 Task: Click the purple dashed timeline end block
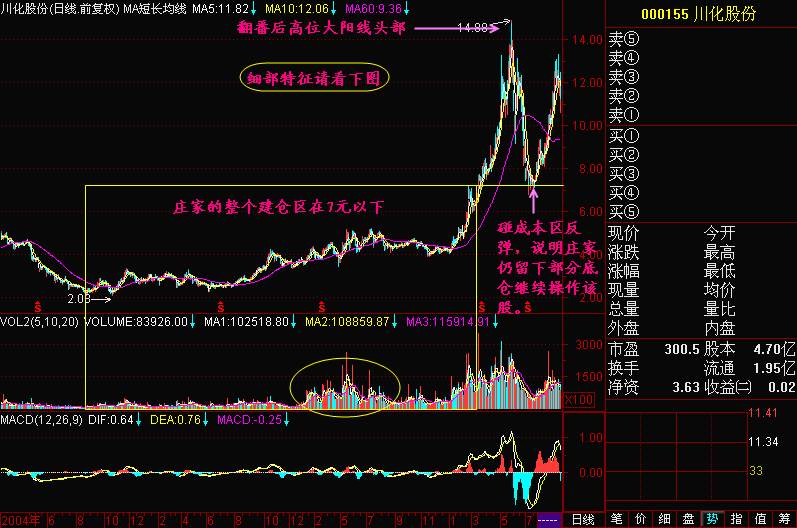(x=549, y=519)
